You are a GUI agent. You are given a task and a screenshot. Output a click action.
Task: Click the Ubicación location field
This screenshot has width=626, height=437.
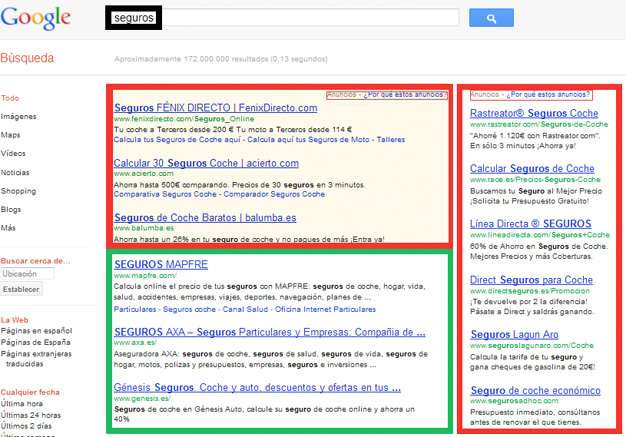27,274
